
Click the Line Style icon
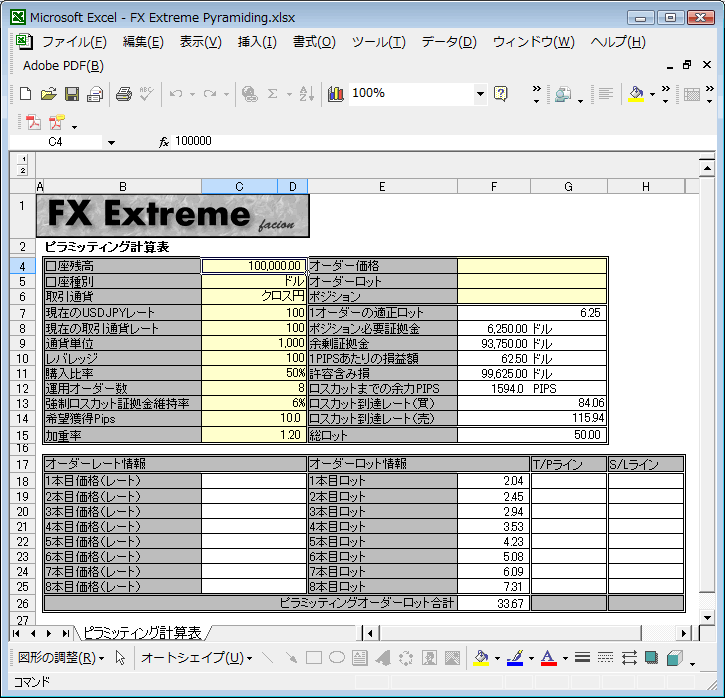click(583, 658)
